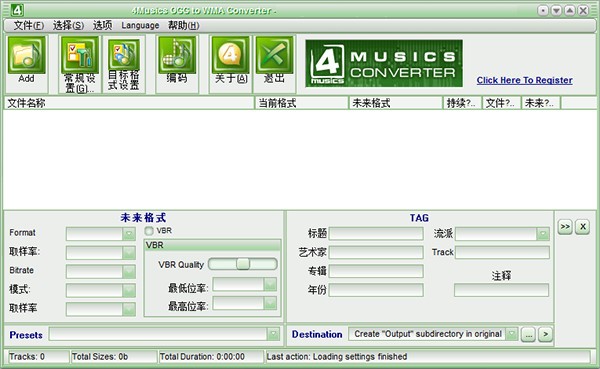Click the destination open (>) button

click(x=545, y=335)
